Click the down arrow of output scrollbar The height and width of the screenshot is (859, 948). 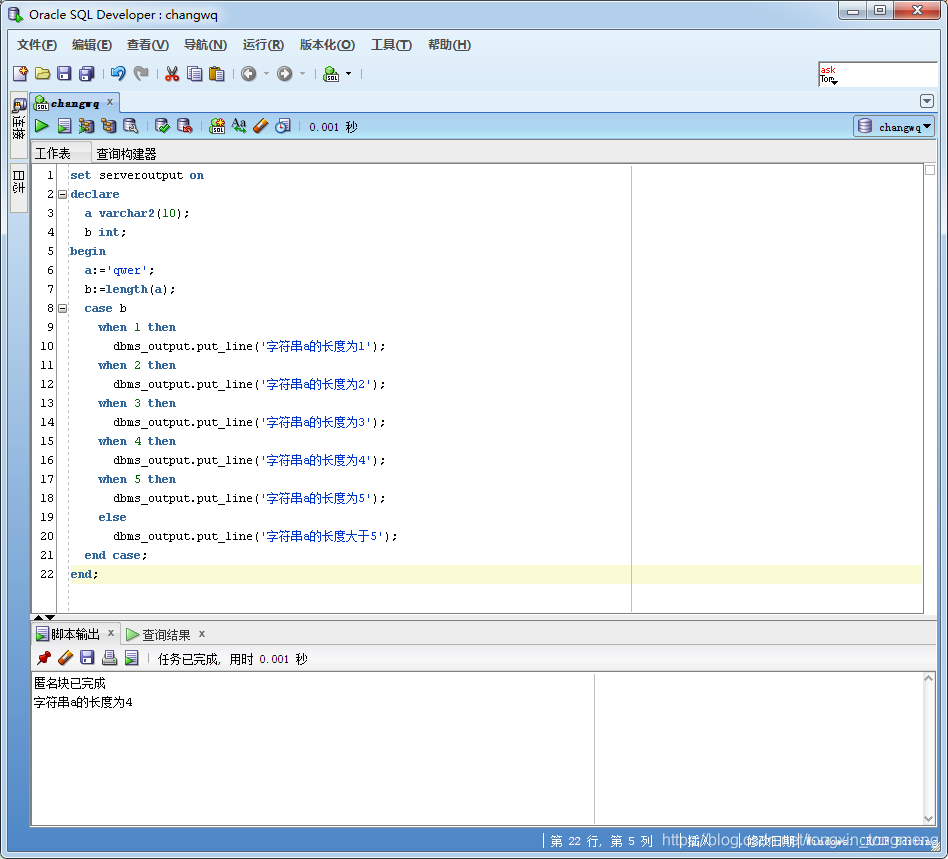click(929, 818)
